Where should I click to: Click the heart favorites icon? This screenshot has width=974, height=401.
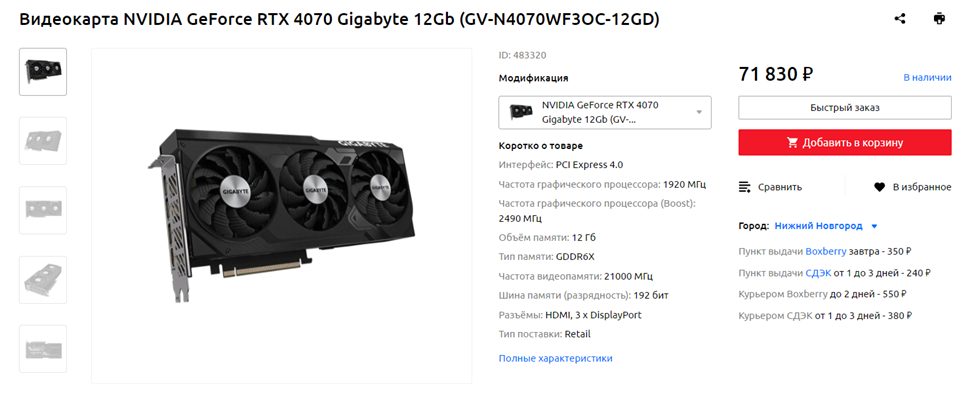pos(879,187)
